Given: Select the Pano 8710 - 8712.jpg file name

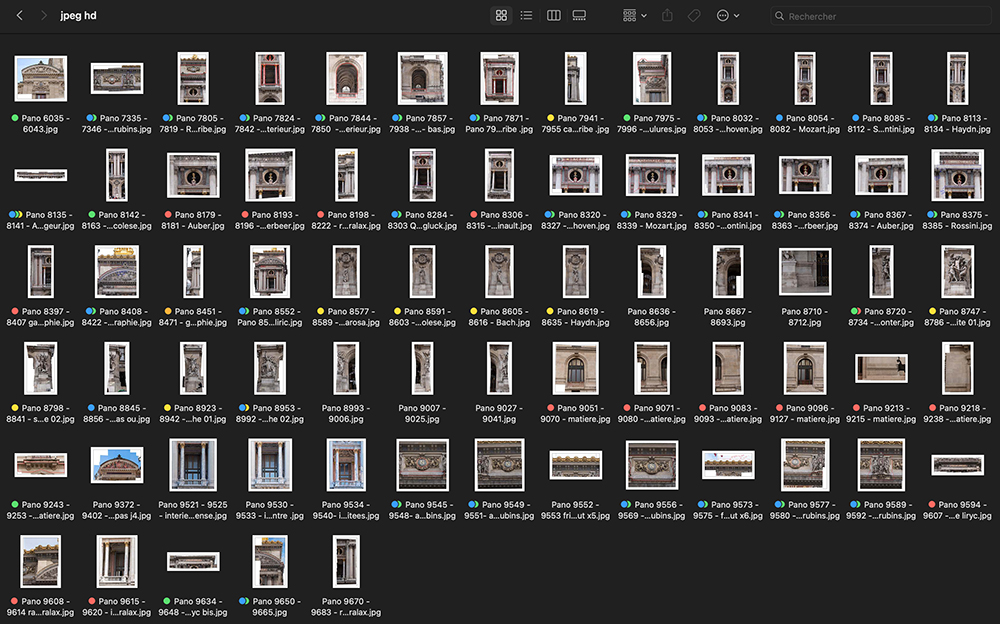Looking at the screenshot, I should click(x=805, y=317).
